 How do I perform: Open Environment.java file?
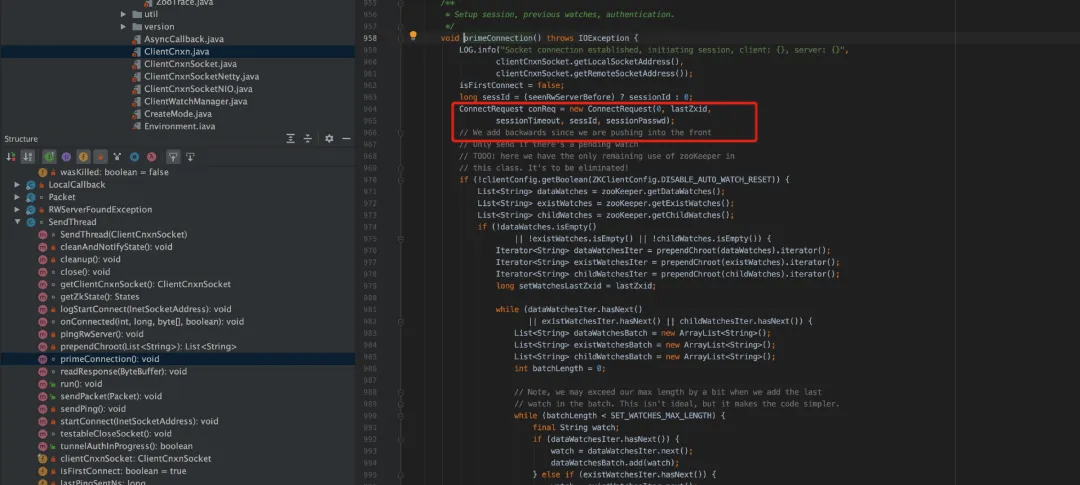(x=178, y=127)
